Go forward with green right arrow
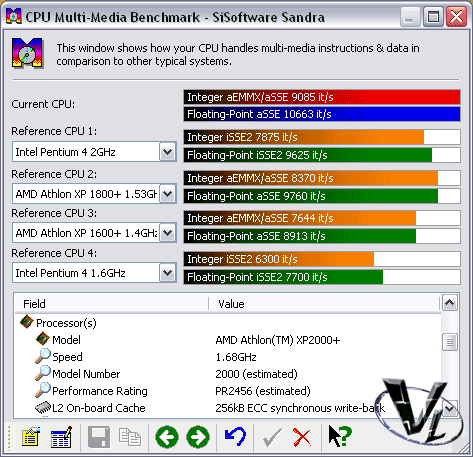 (x=198, y=437)
